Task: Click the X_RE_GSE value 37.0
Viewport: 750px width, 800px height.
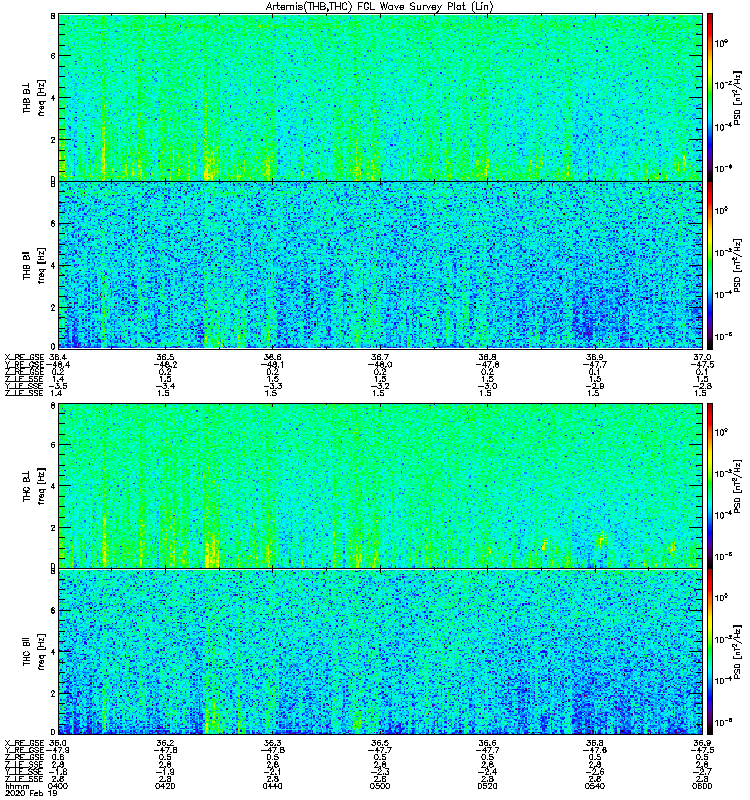Action: coord(702,357)
